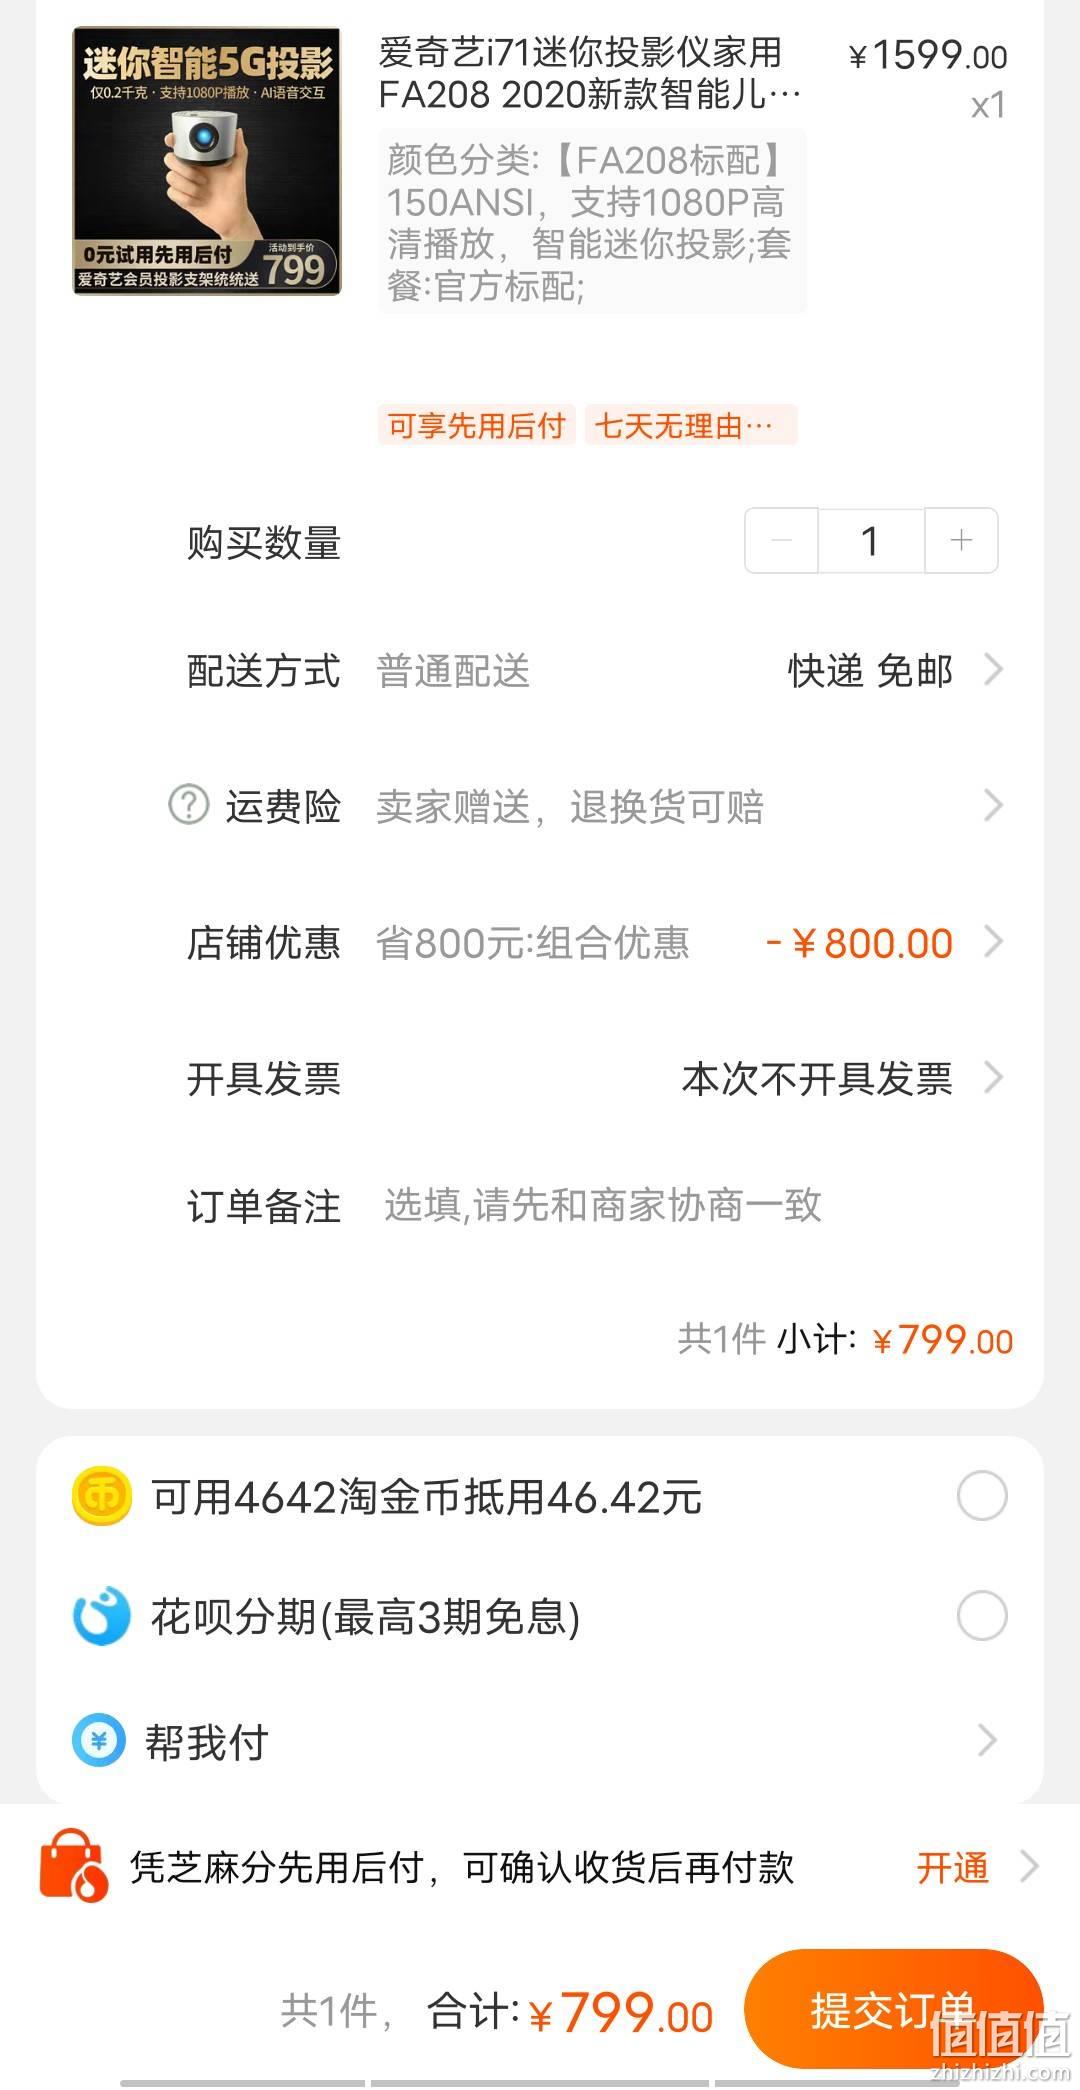
Task: Open 店铺优惠 discount chevron
Action: tap(993, 942)
